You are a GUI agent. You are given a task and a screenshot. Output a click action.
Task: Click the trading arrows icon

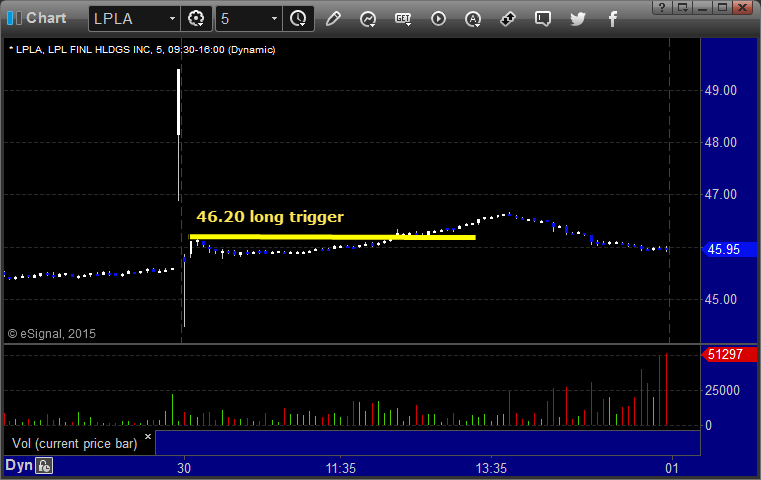tap(508, 19)
